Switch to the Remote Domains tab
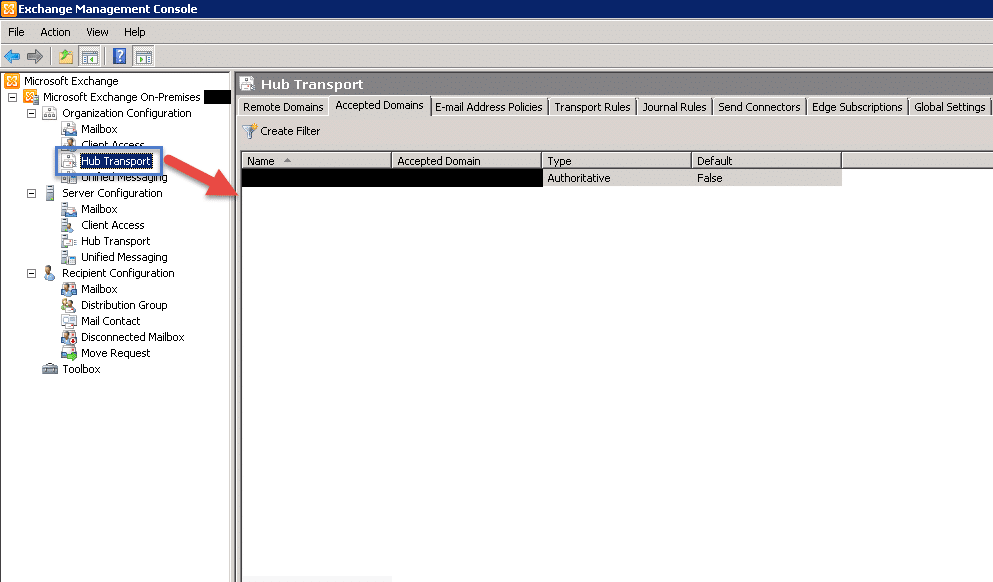 point(283,107)
